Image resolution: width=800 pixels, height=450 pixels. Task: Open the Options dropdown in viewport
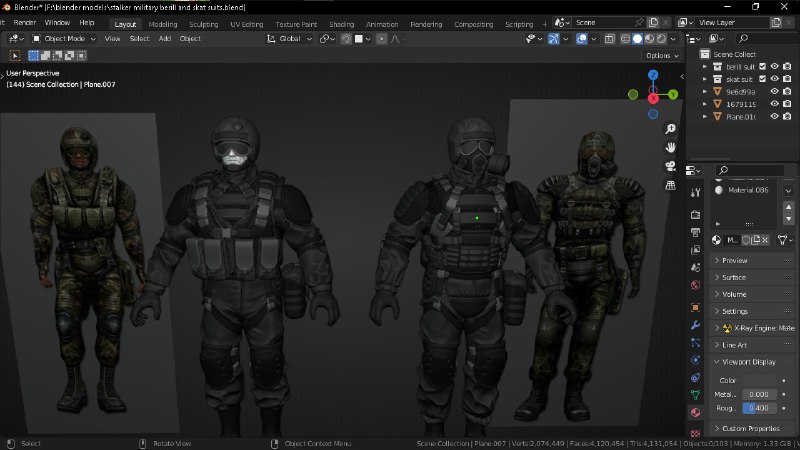coord(662,56)
